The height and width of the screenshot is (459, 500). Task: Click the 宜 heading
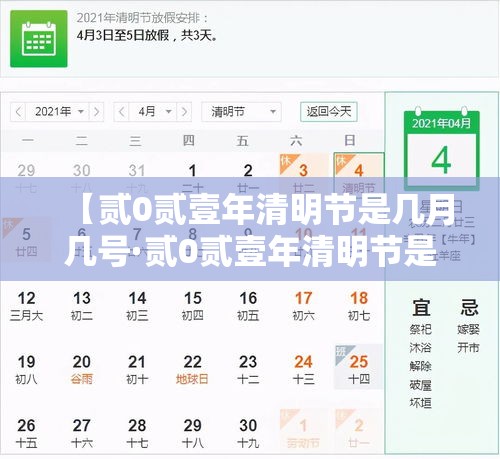point(421,307)
